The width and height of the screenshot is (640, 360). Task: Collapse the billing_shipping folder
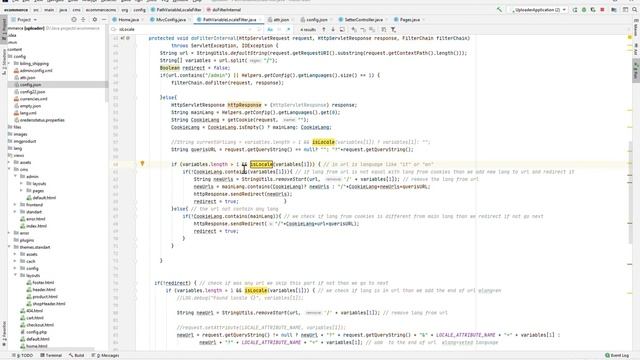pos(10,64)
